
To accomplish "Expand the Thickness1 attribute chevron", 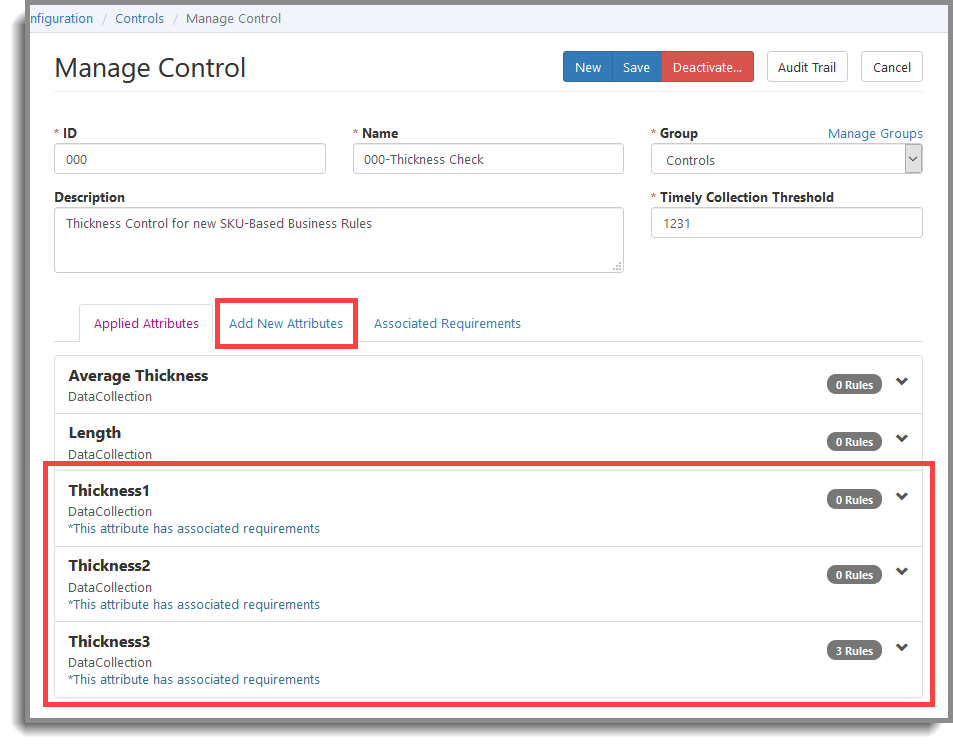I will pyautogui.click(x=901, y=496).
